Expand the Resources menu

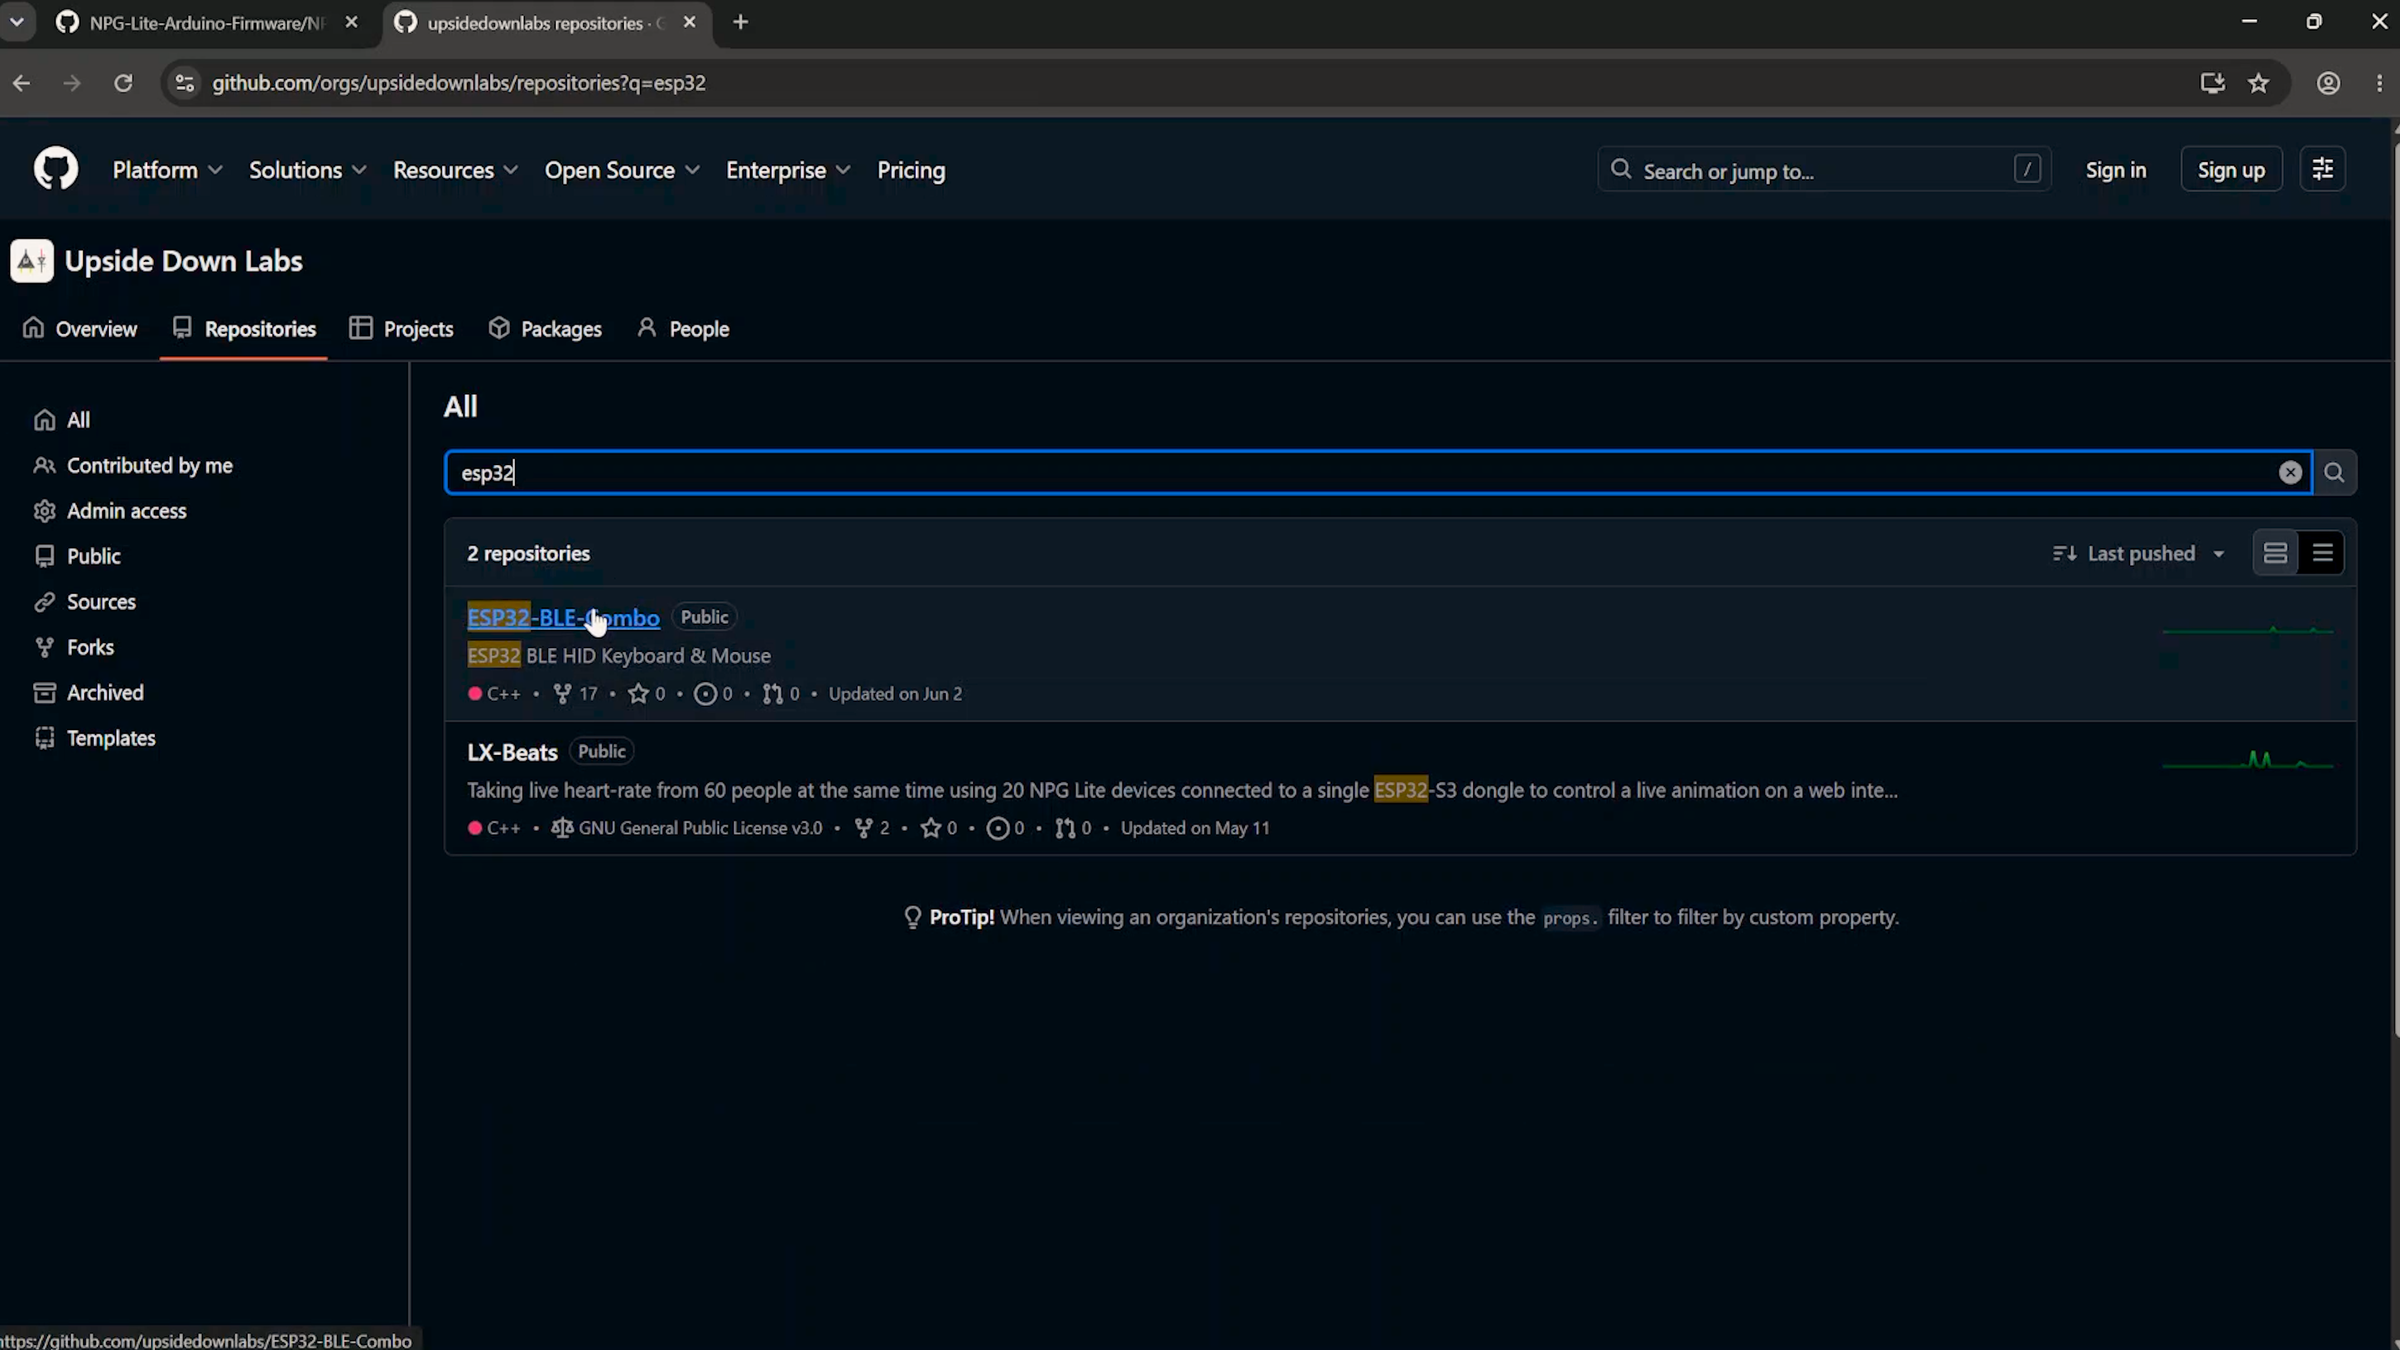(455, 170)
